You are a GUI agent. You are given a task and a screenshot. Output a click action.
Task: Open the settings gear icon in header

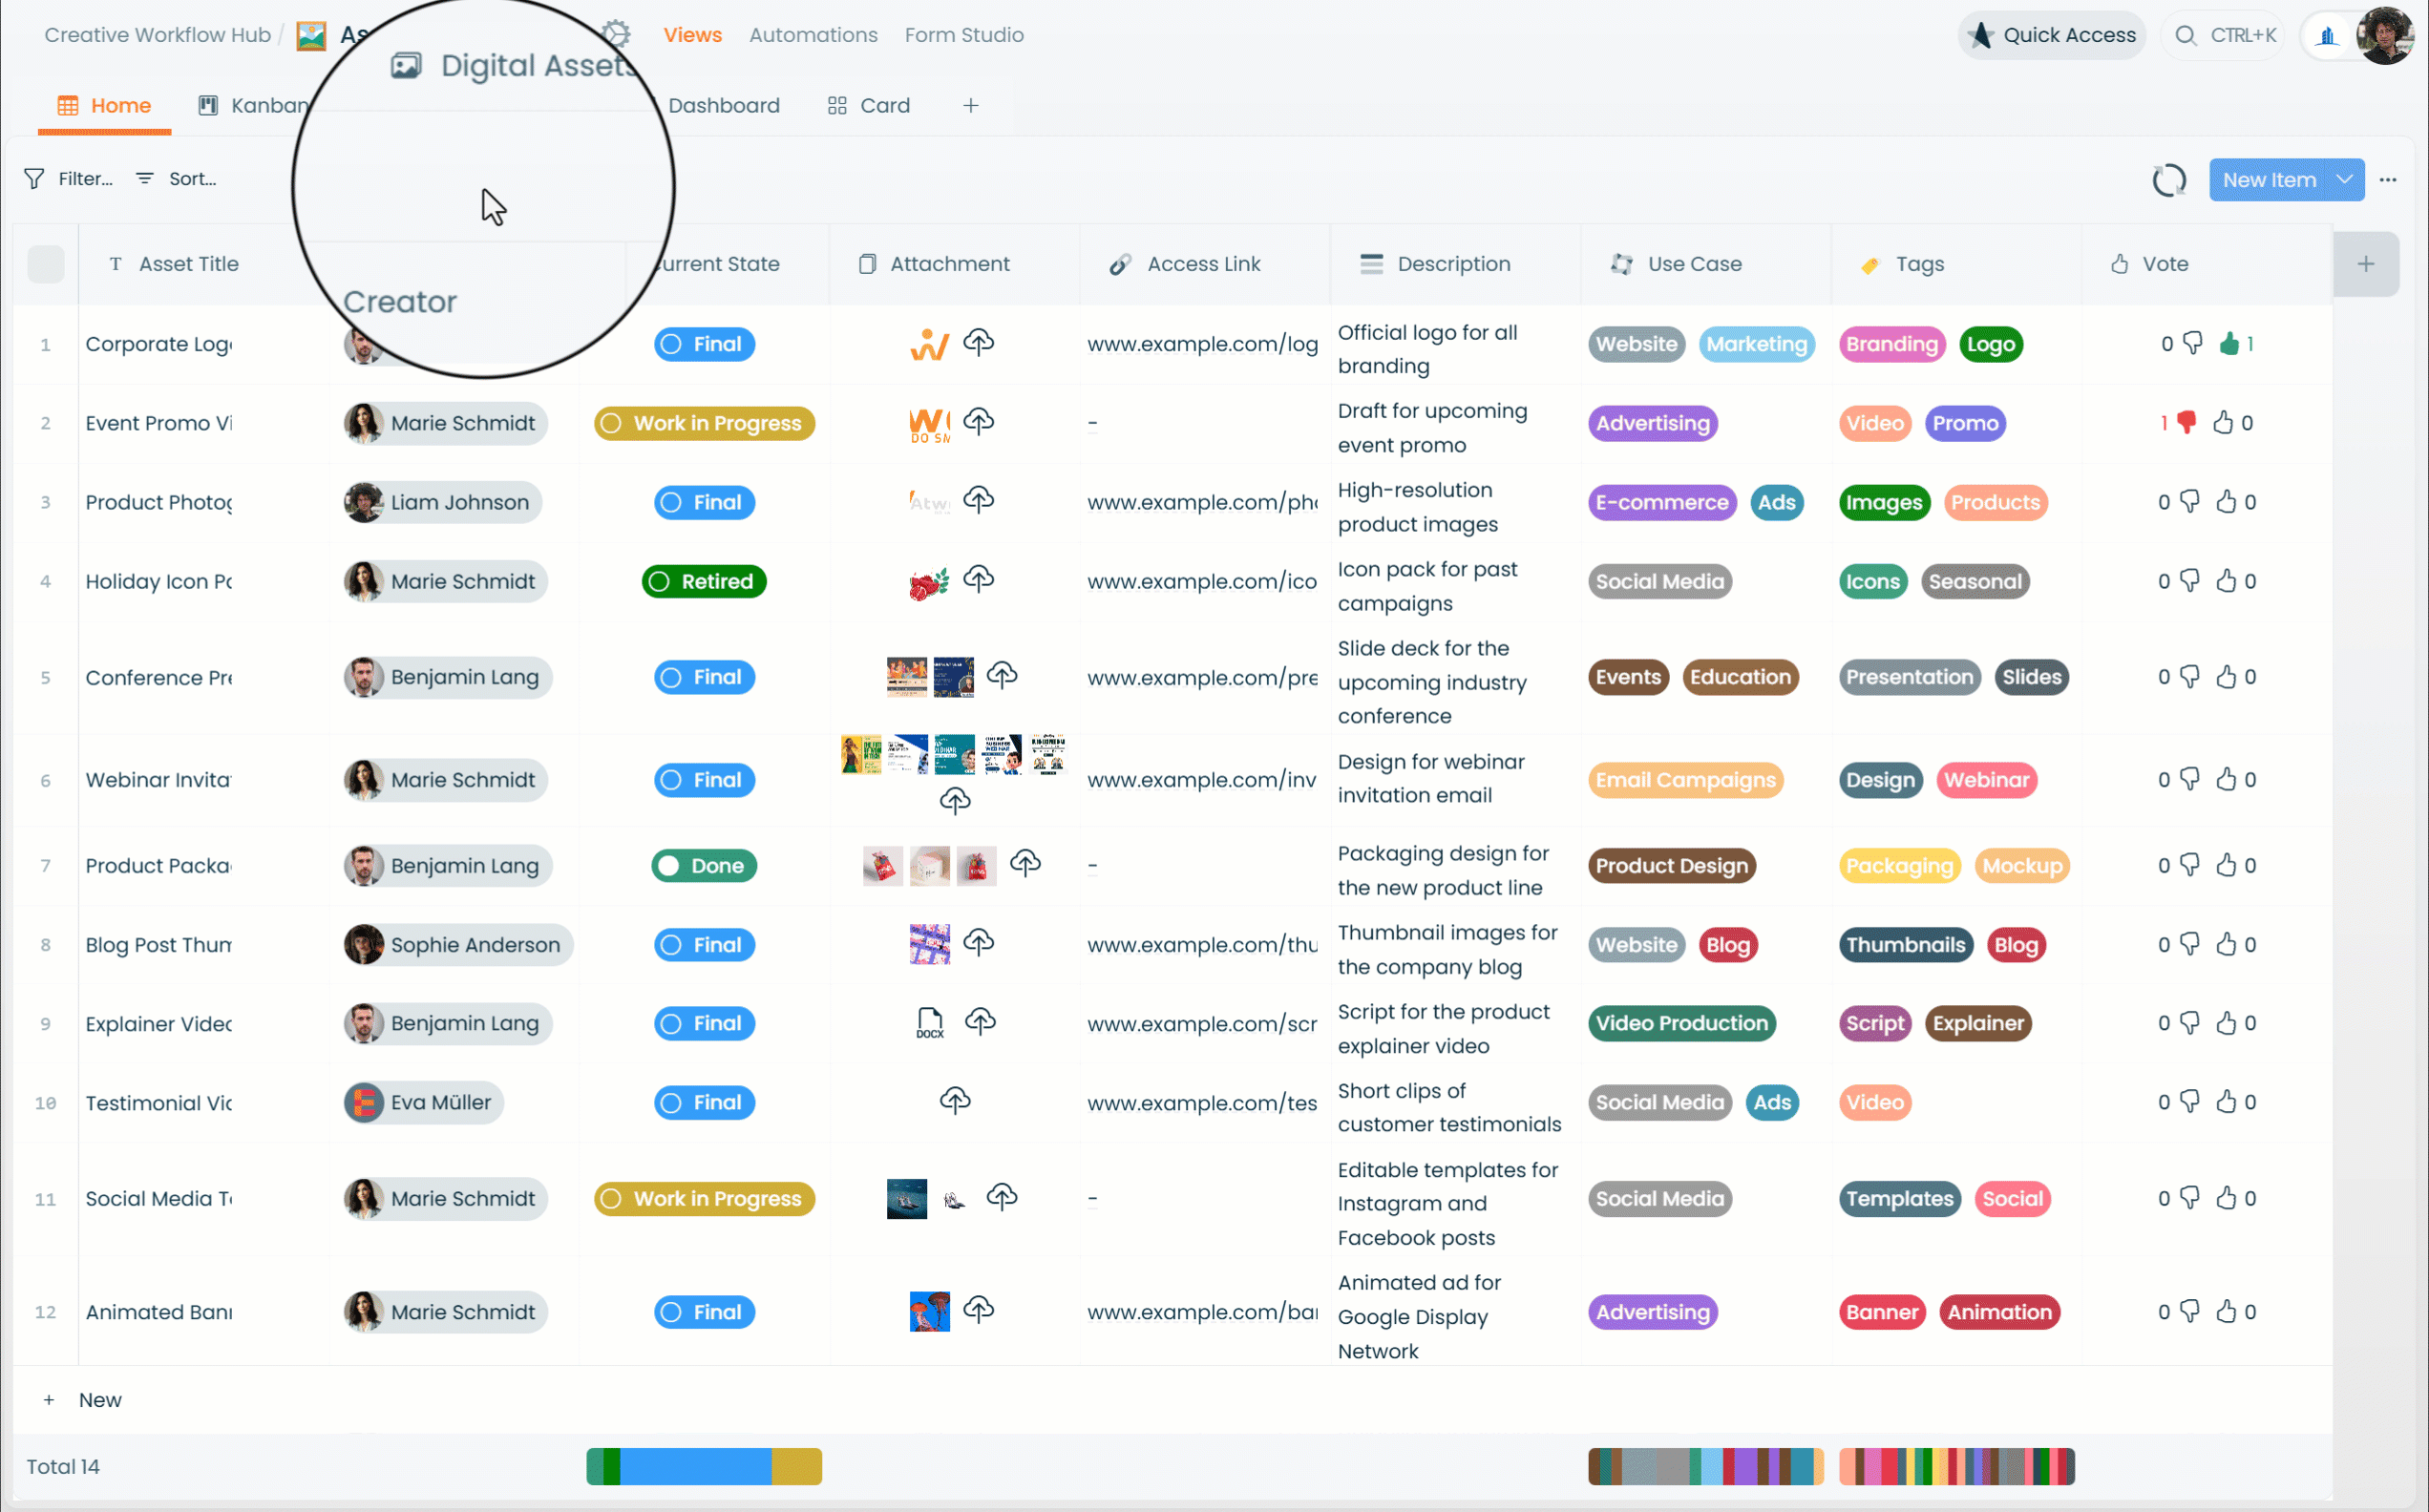click(616, 34)
